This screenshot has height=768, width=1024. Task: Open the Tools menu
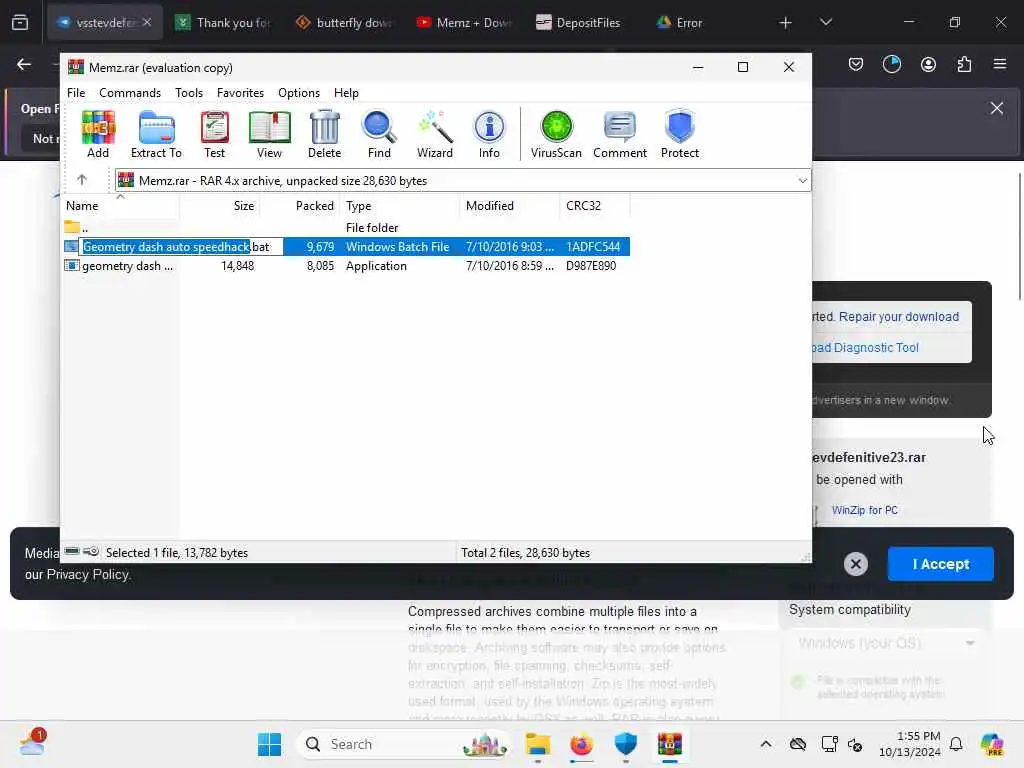tap(189, 93)
